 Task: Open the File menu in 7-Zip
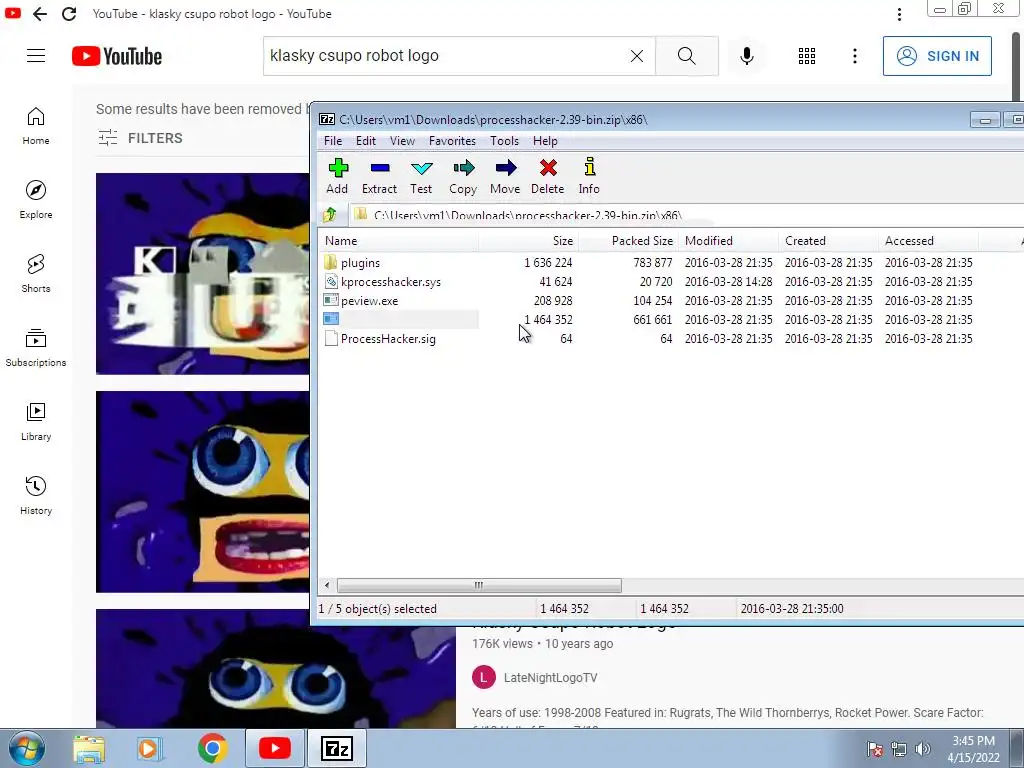(x=333, y=141)
